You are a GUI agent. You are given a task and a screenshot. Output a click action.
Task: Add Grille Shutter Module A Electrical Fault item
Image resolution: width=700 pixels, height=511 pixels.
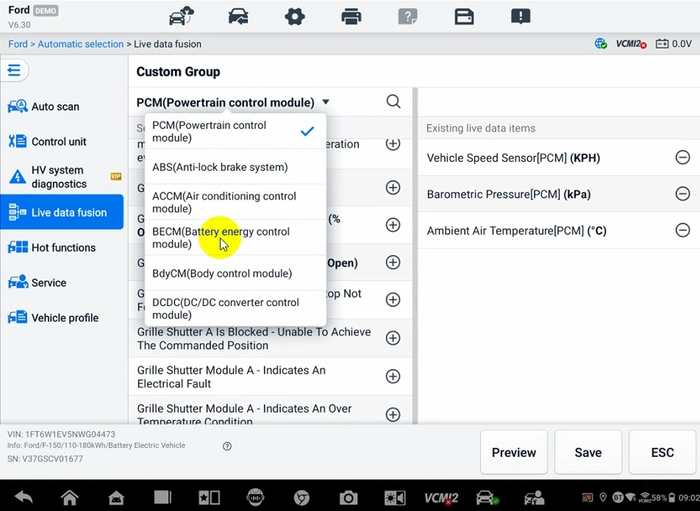pos(393,376)
